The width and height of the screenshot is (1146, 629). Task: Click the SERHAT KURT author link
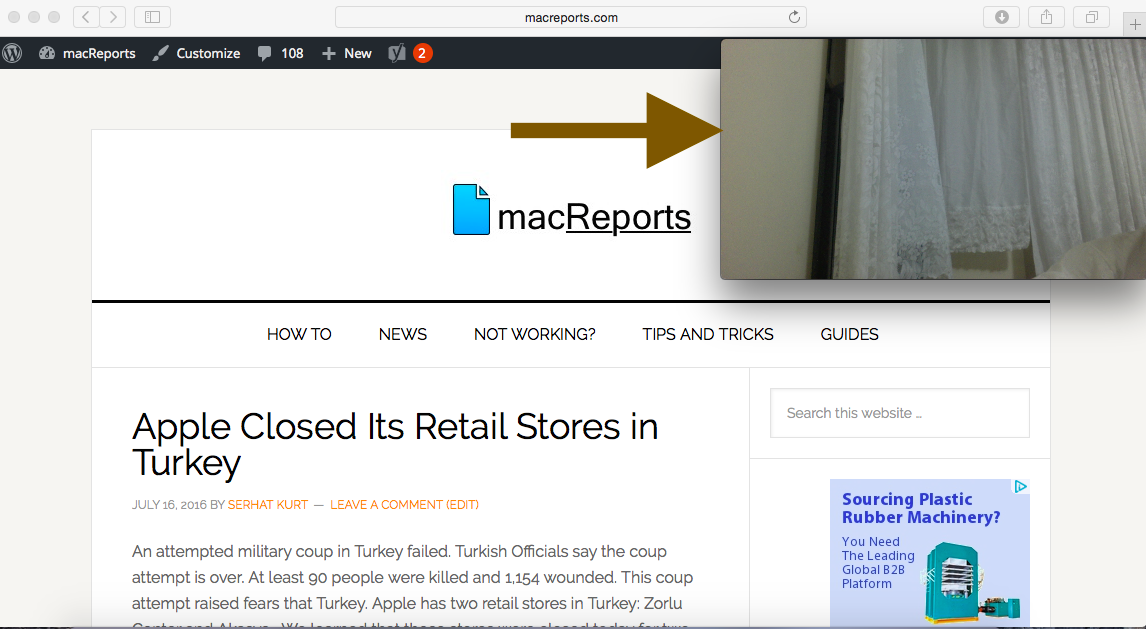pyautogui.click(x=268, y=505)
